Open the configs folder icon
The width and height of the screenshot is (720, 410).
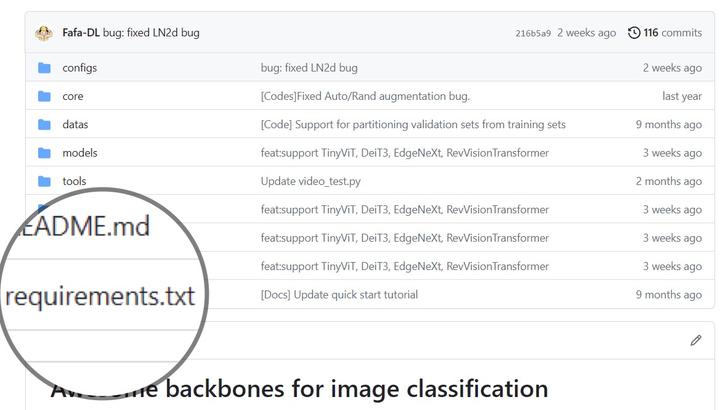(44, 68)
